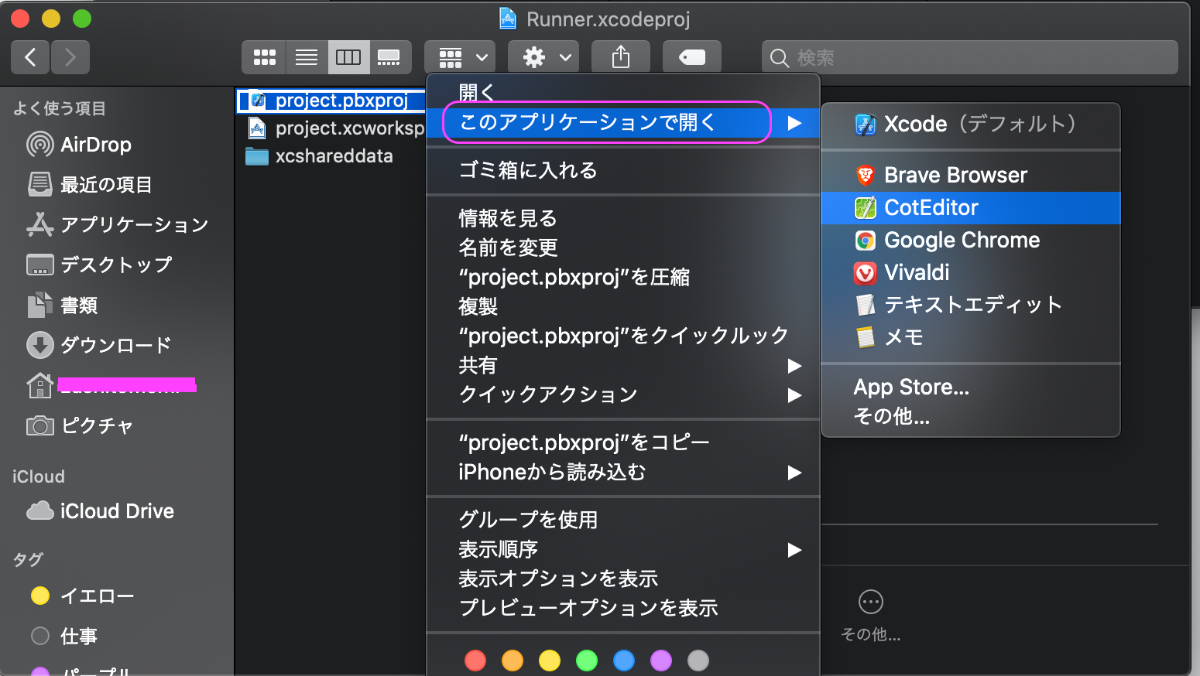Select the project.pbxproj file
Viewport: 1200px width, 676px height.
[x=330, y=100]
